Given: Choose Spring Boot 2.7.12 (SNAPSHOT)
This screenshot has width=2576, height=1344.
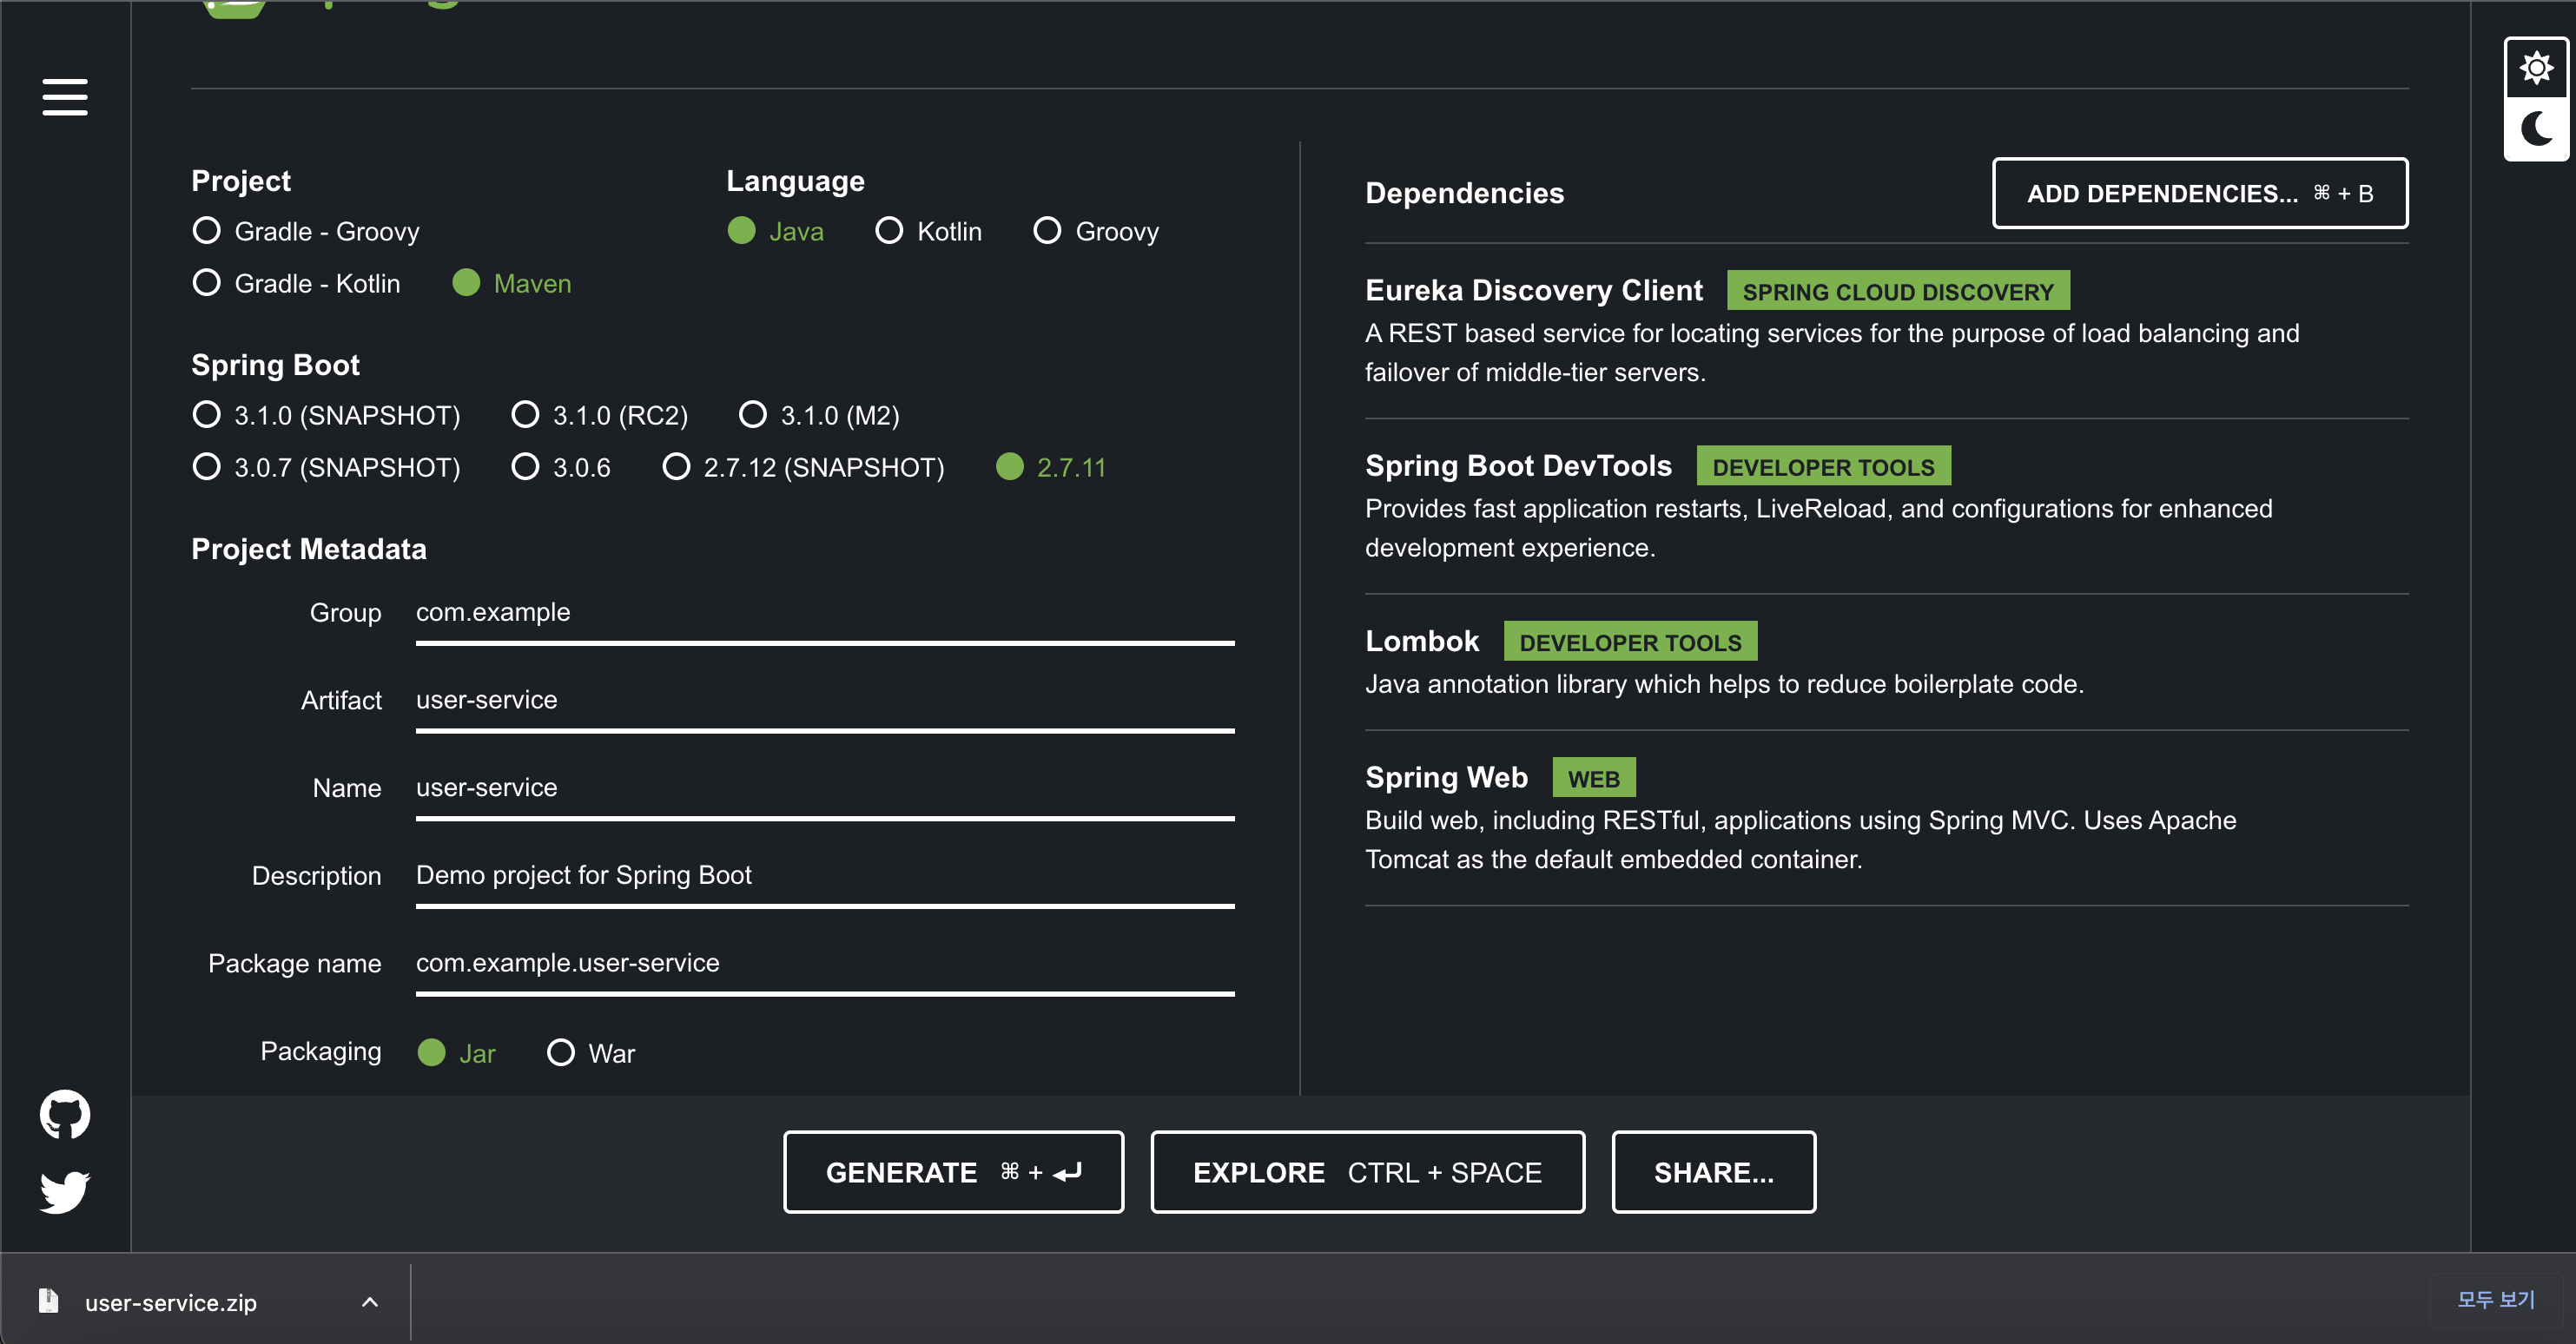Looking at the screenshot, I should point(803,467).
